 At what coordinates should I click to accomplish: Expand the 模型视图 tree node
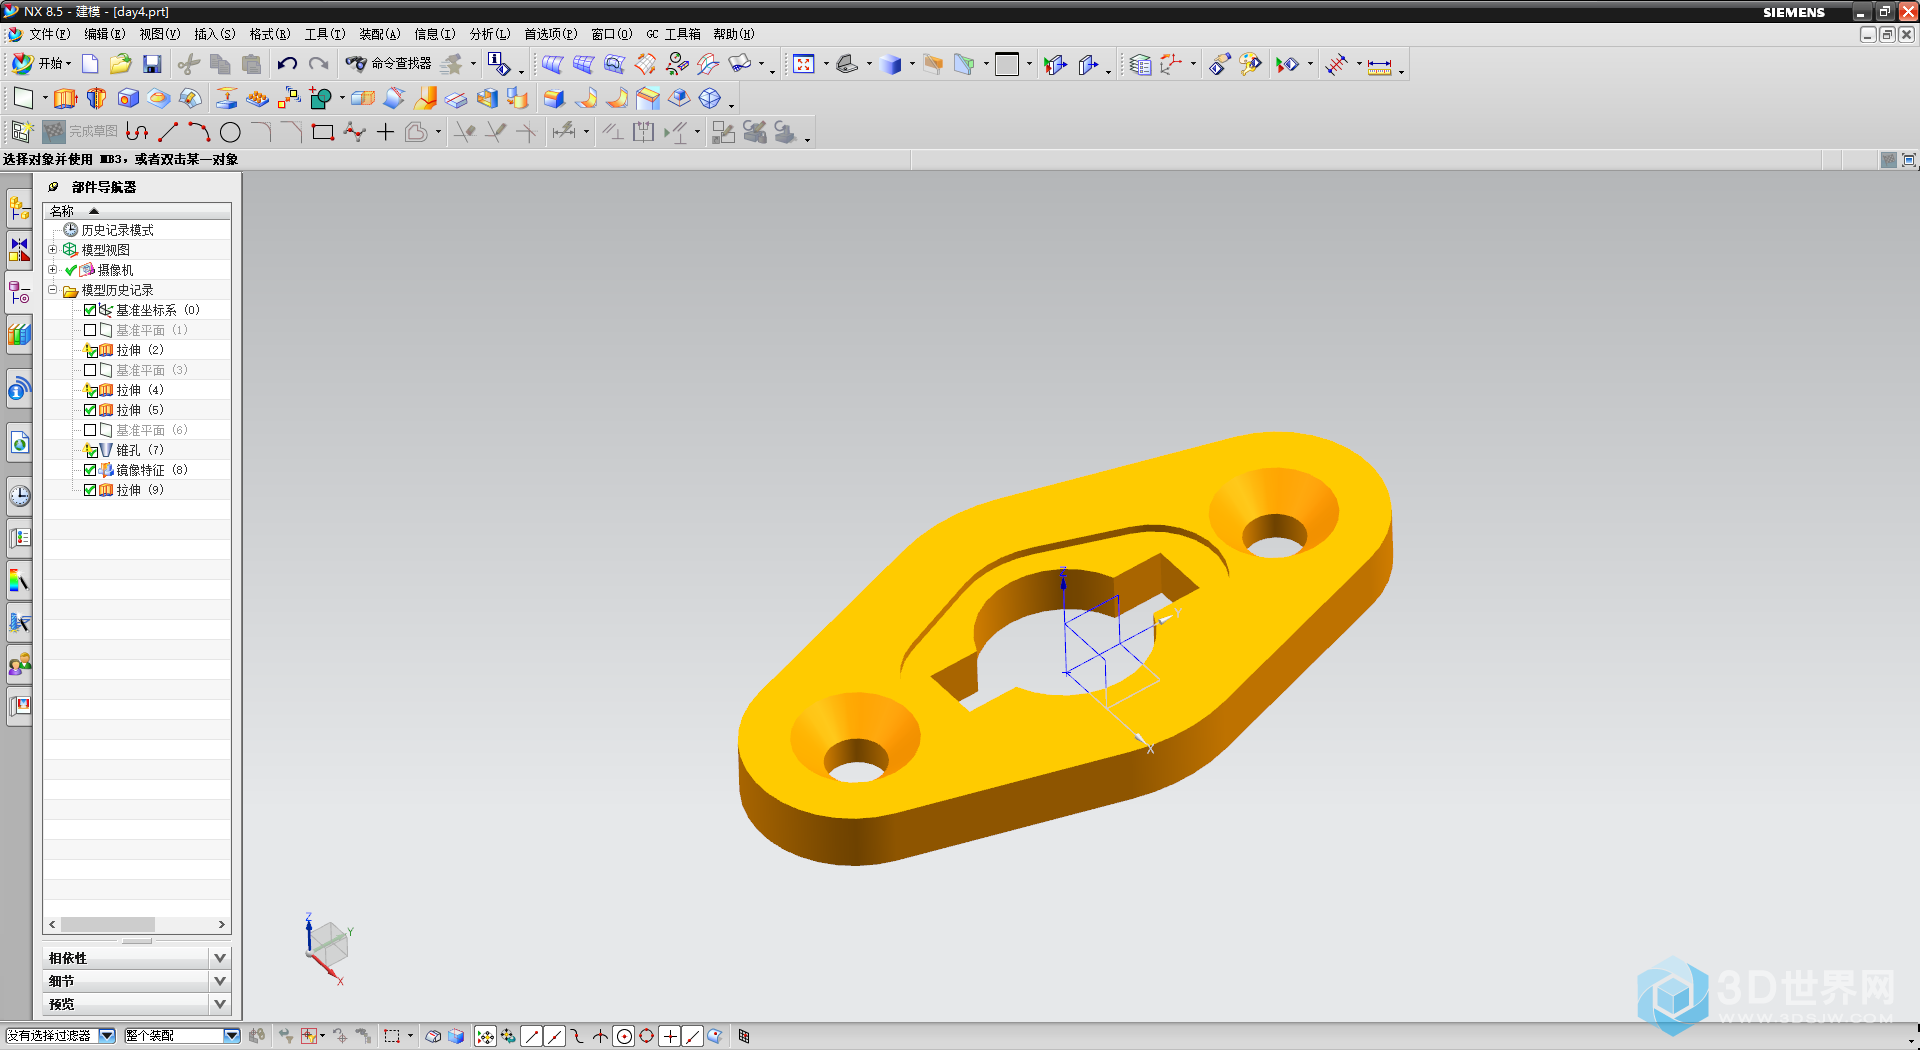(x=53, y=250)
